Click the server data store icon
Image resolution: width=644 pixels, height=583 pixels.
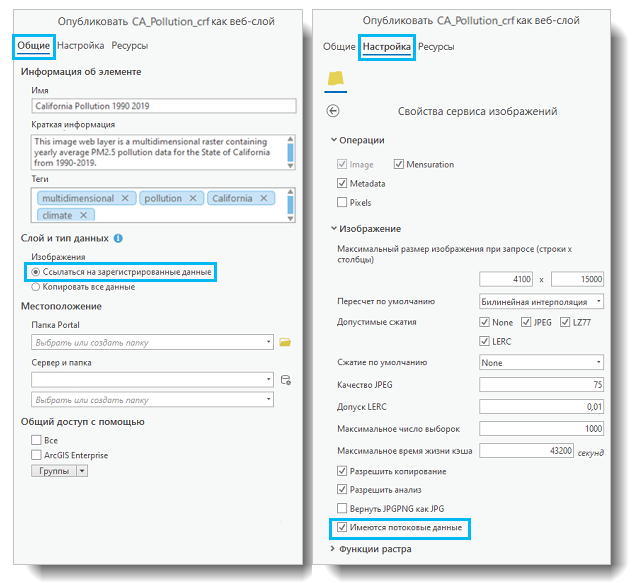point(285,380)
